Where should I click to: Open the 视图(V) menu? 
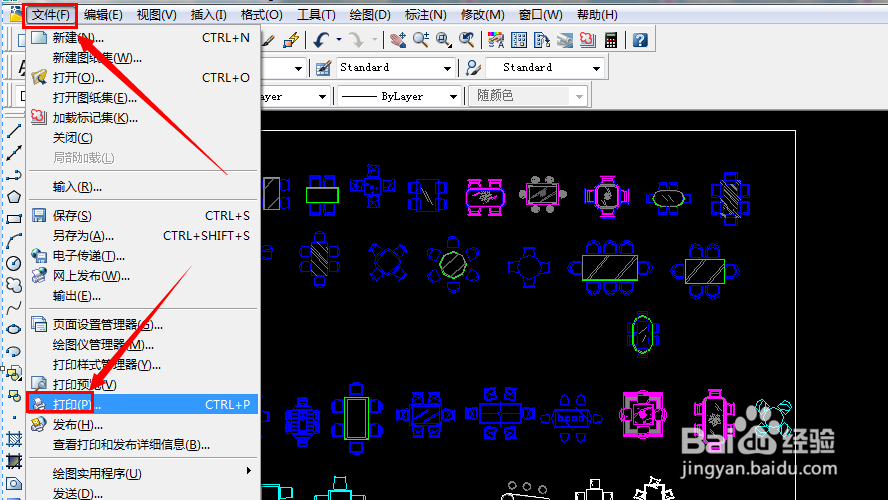pos(156,15)
